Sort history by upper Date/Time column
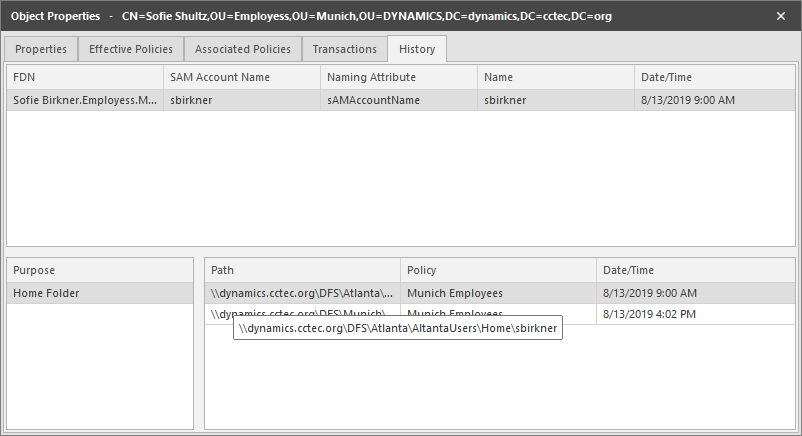Screen dimensions: 802x436 click(x=714, y=77)
